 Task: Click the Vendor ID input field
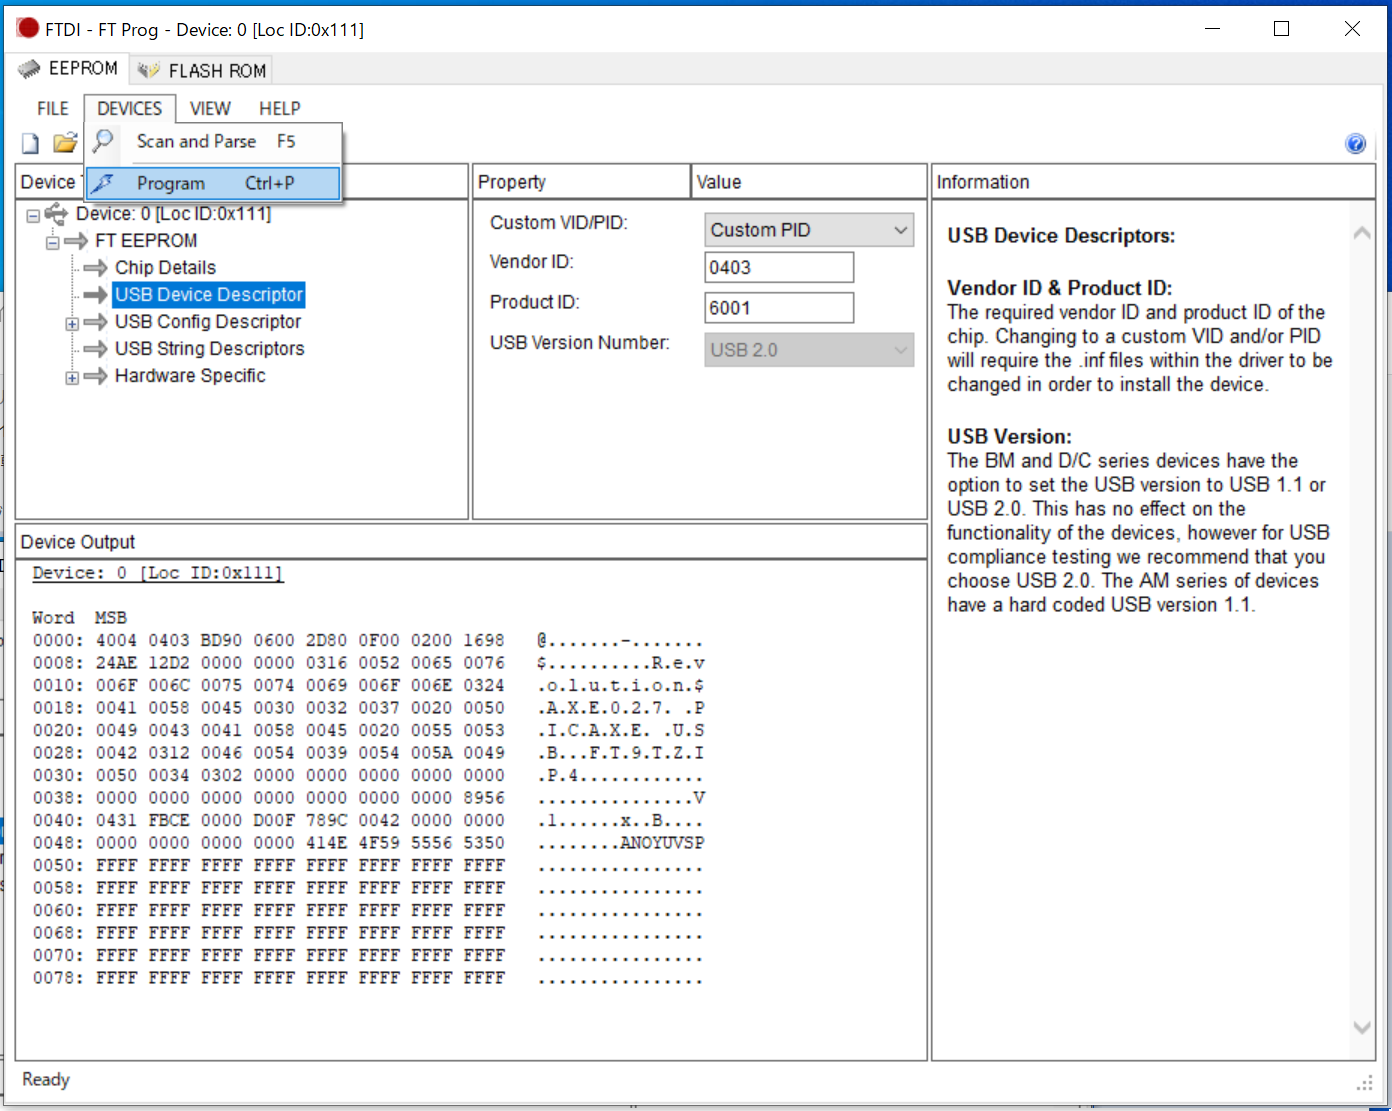pos(779,267)
